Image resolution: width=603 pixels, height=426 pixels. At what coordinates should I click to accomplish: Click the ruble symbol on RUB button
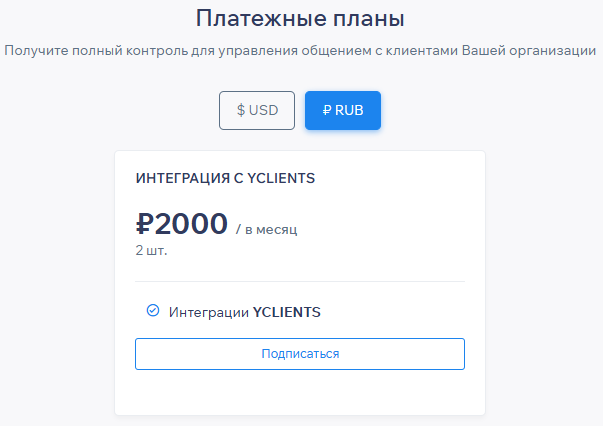point(325,111)
